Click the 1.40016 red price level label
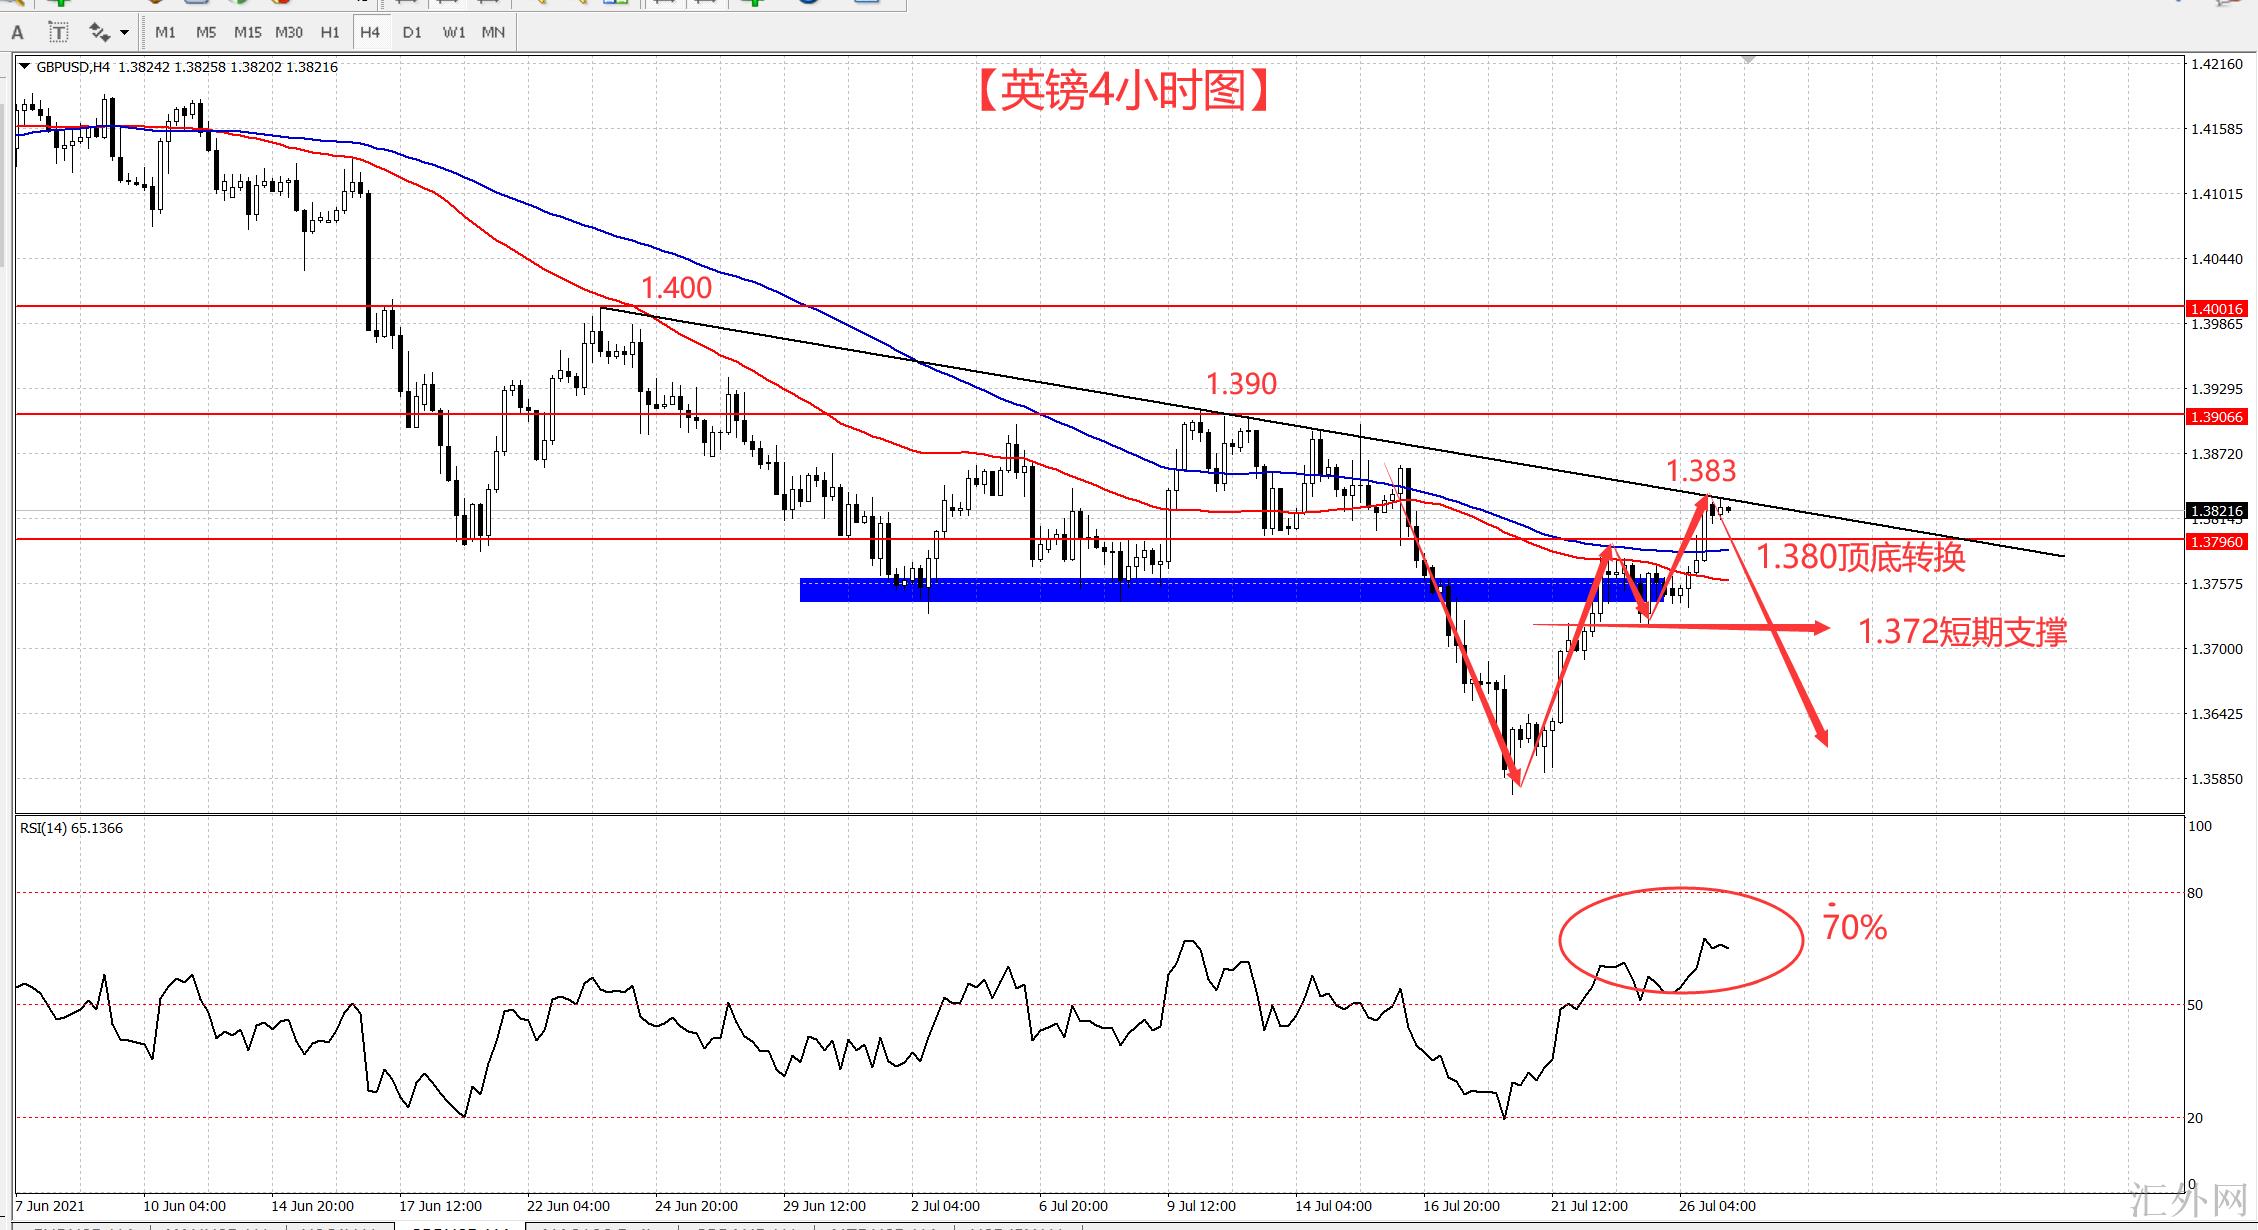 tap(2216, 309)
